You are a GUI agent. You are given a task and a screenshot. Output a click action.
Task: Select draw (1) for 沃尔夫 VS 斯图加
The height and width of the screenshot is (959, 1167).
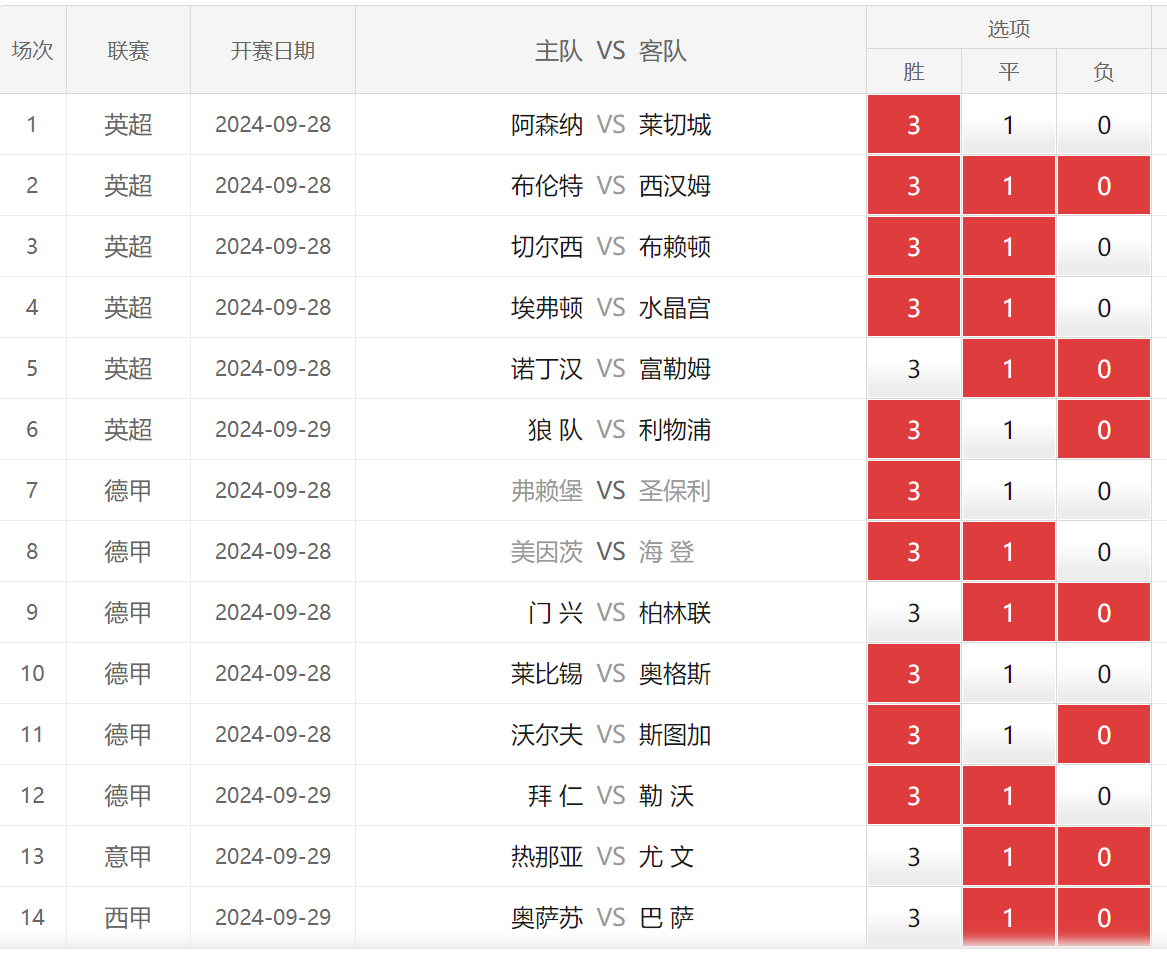click(1008, 734)
